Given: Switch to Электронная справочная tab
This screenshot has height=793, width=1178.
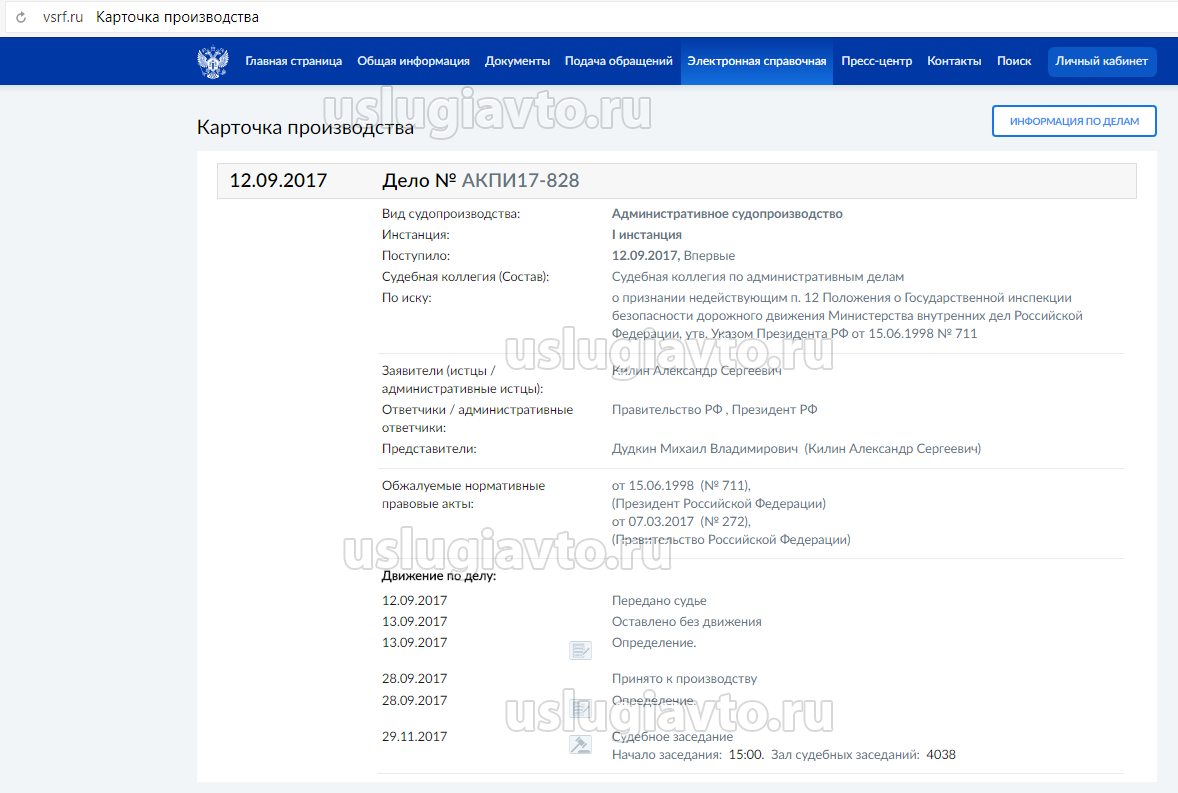Looking at the screenshot, I should pos(756,61).
